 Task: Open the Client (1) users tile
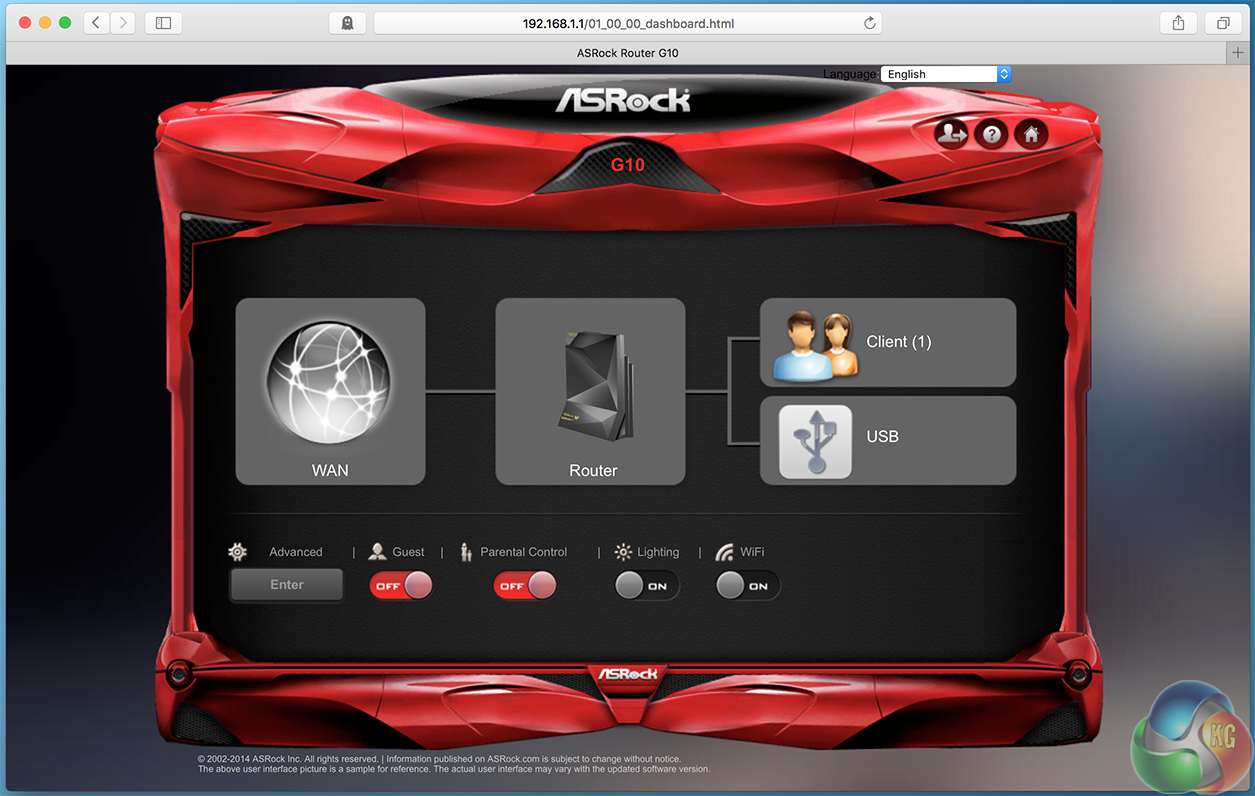[x=888, y=342]
